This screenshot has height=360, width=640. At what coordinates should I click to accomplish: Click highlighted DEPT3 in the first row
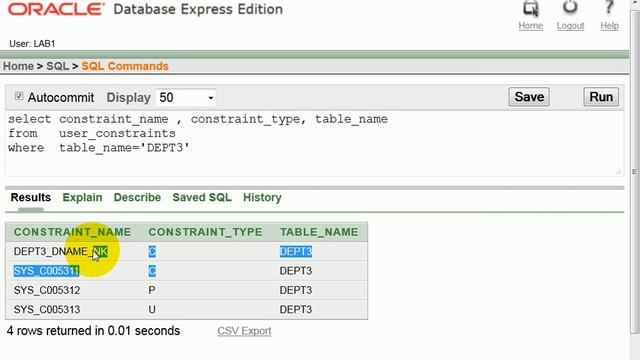pyautogui.click(x=296, y=251)
